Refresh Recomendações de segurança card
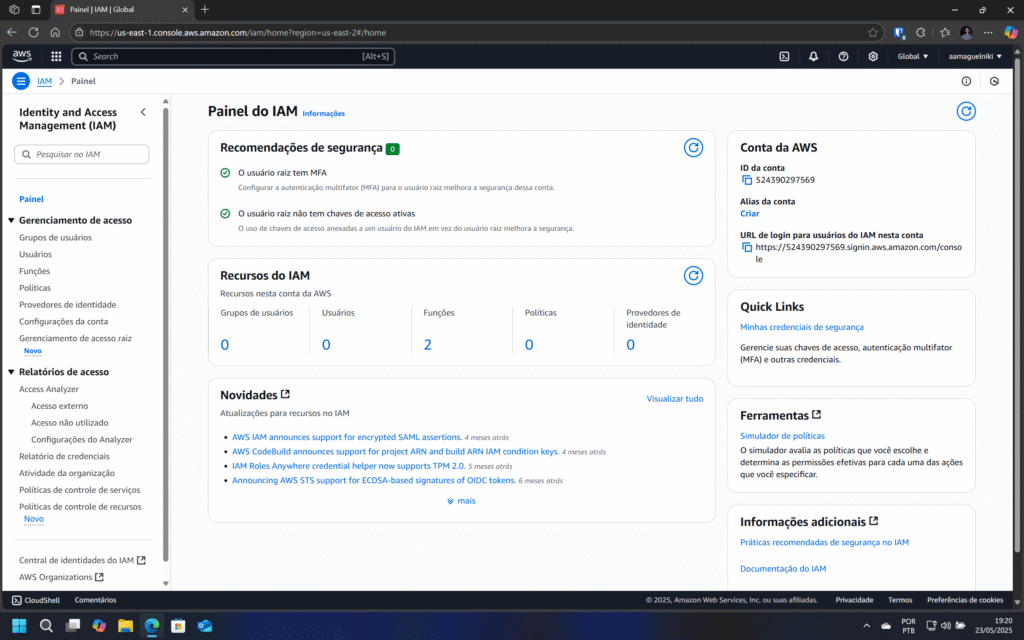Screen dimensions: 1024x640 [x=693, y=148]
